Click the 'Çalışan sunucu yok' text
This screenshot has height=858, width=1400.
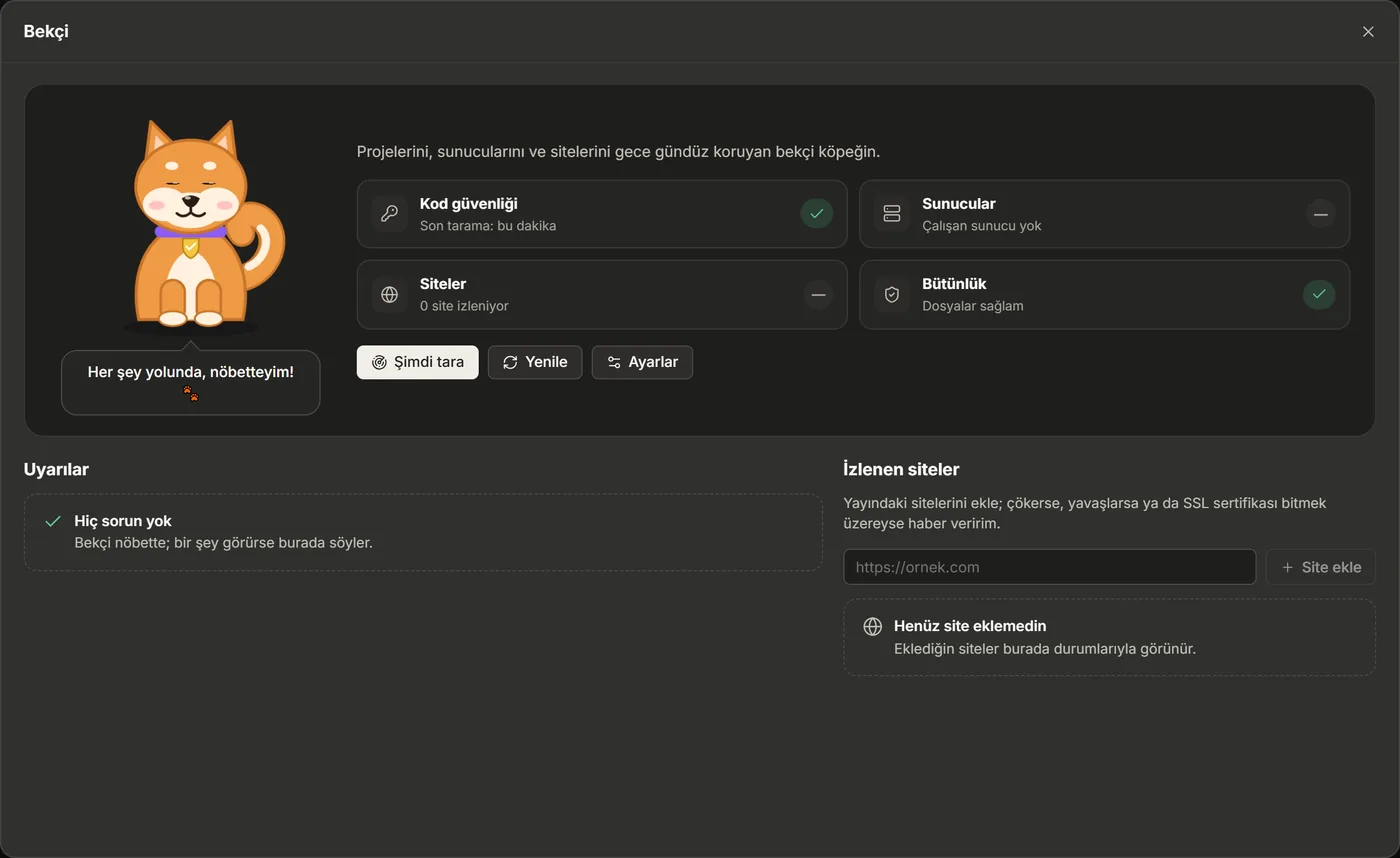tap(982, 226)
